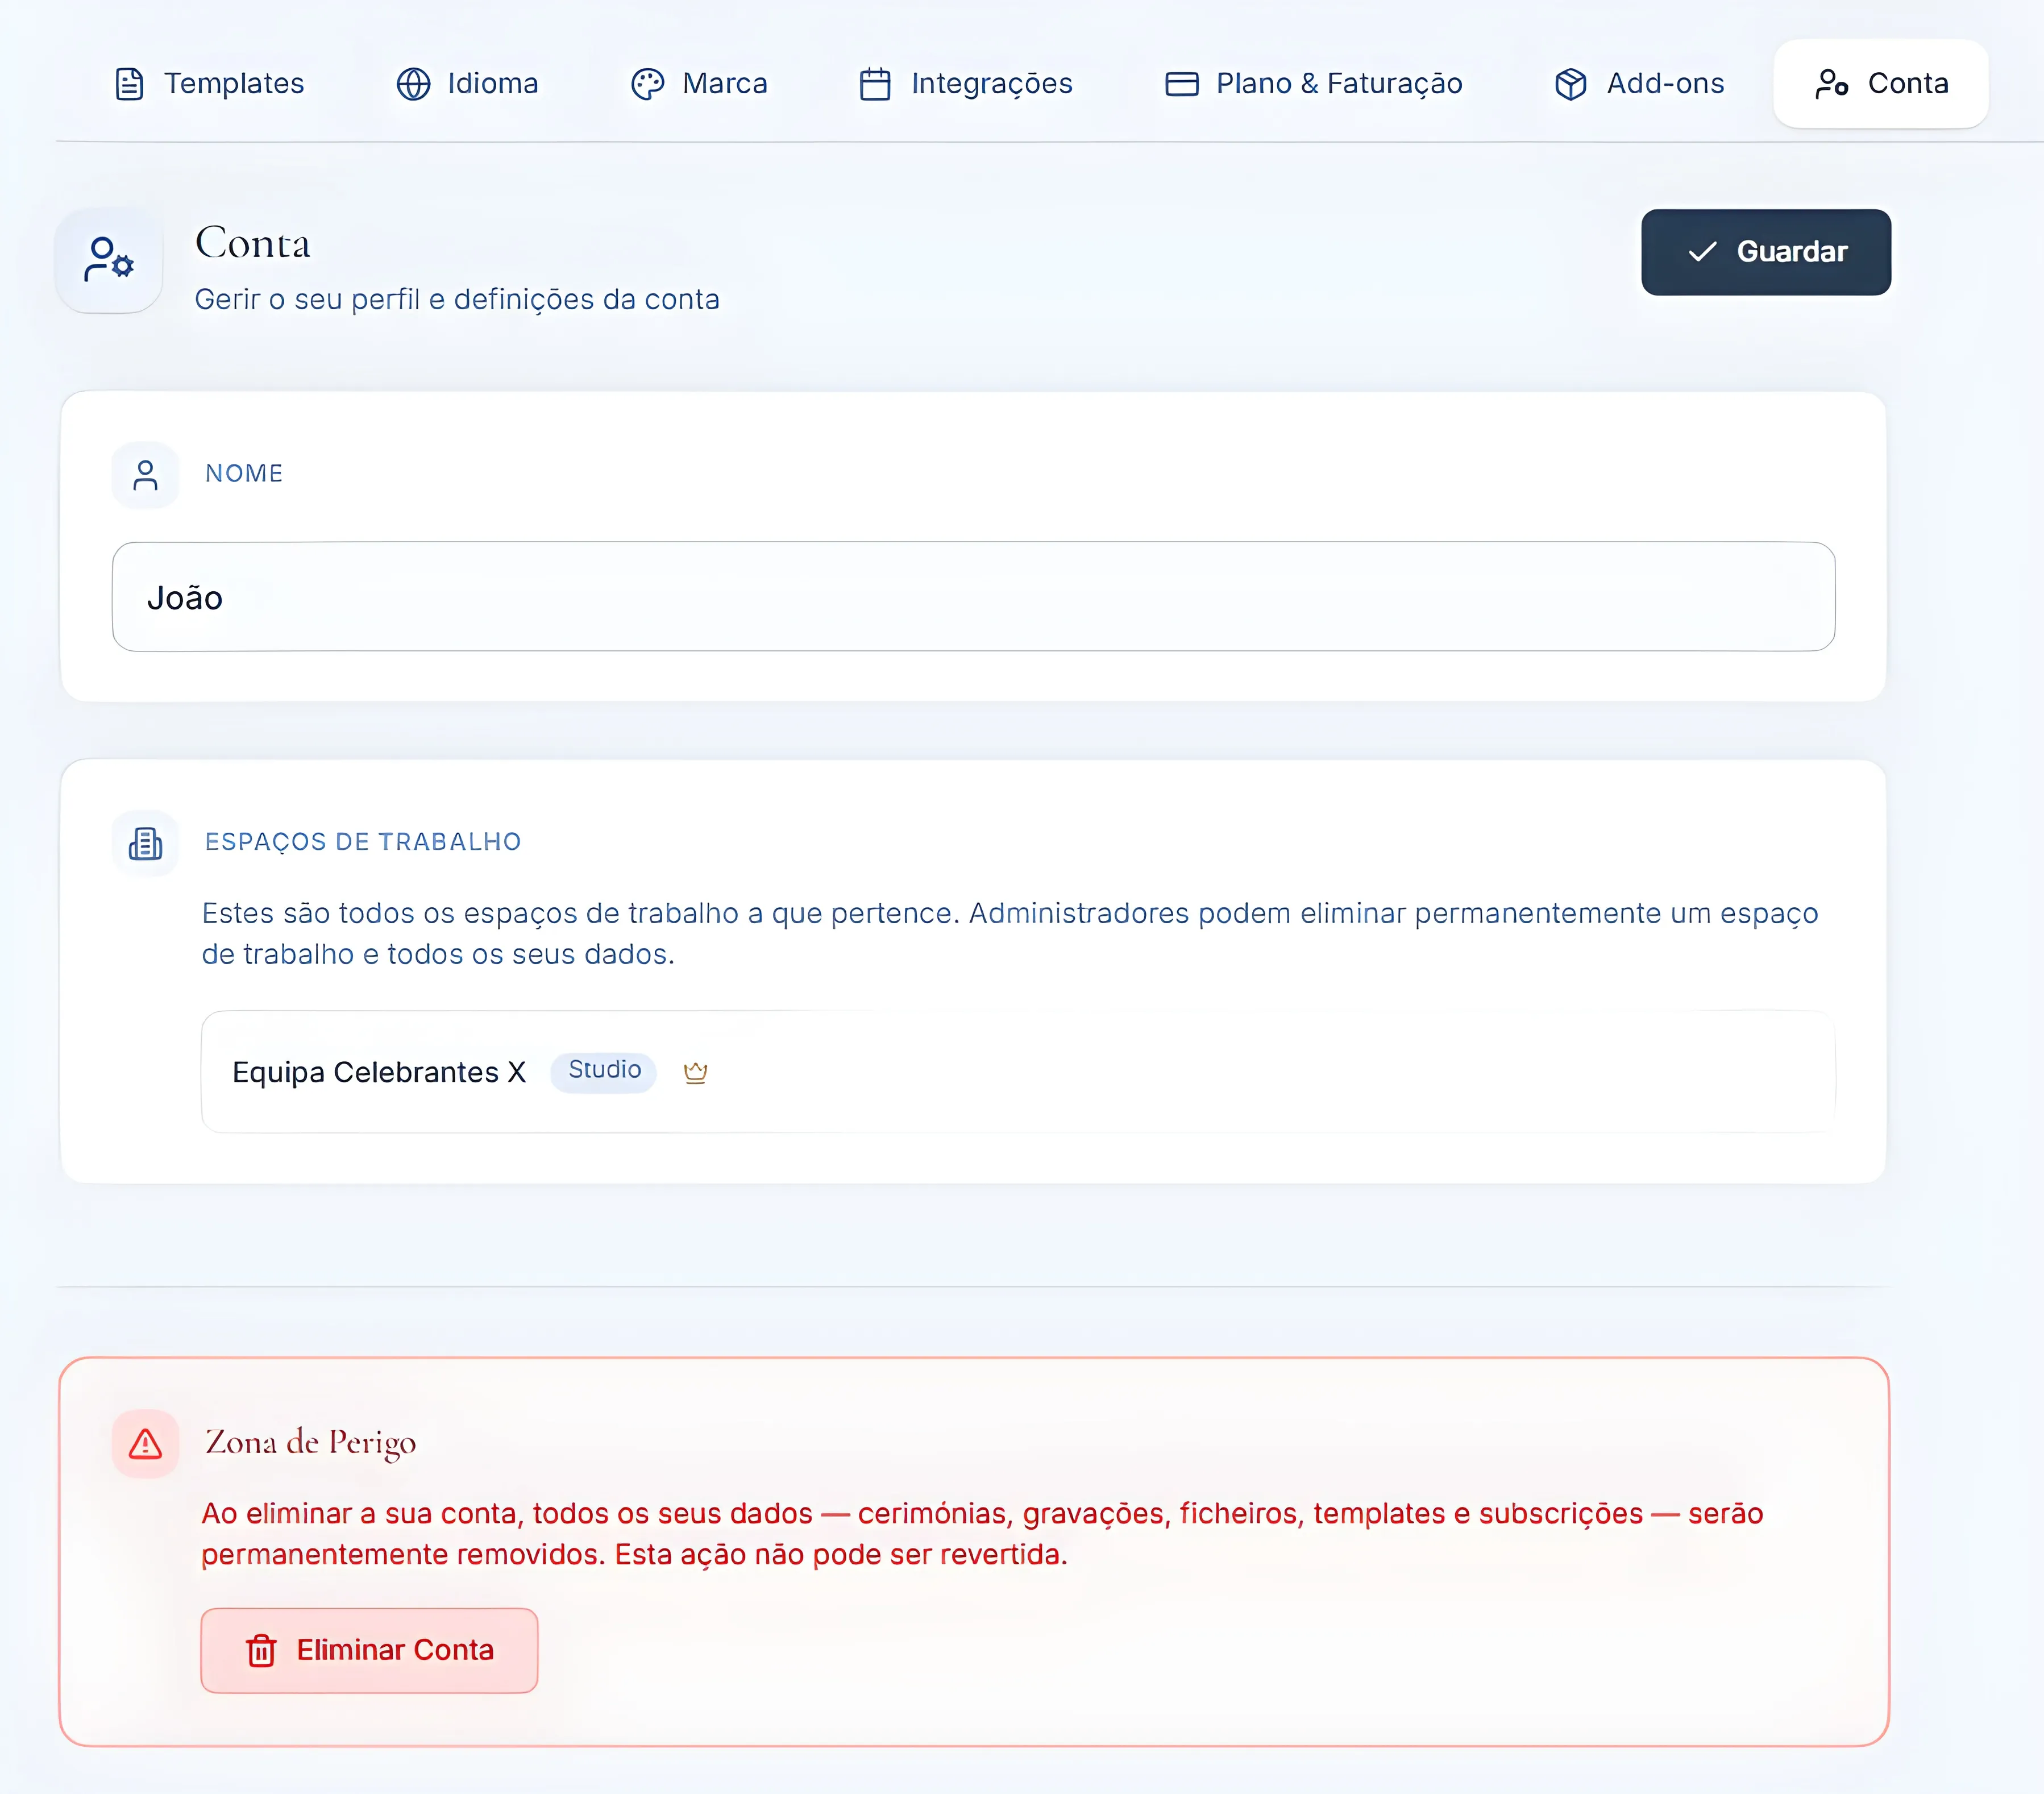Screen dimensions: 2044x1794
Task: Open the Integrações tab
Action: click(966, 84)
